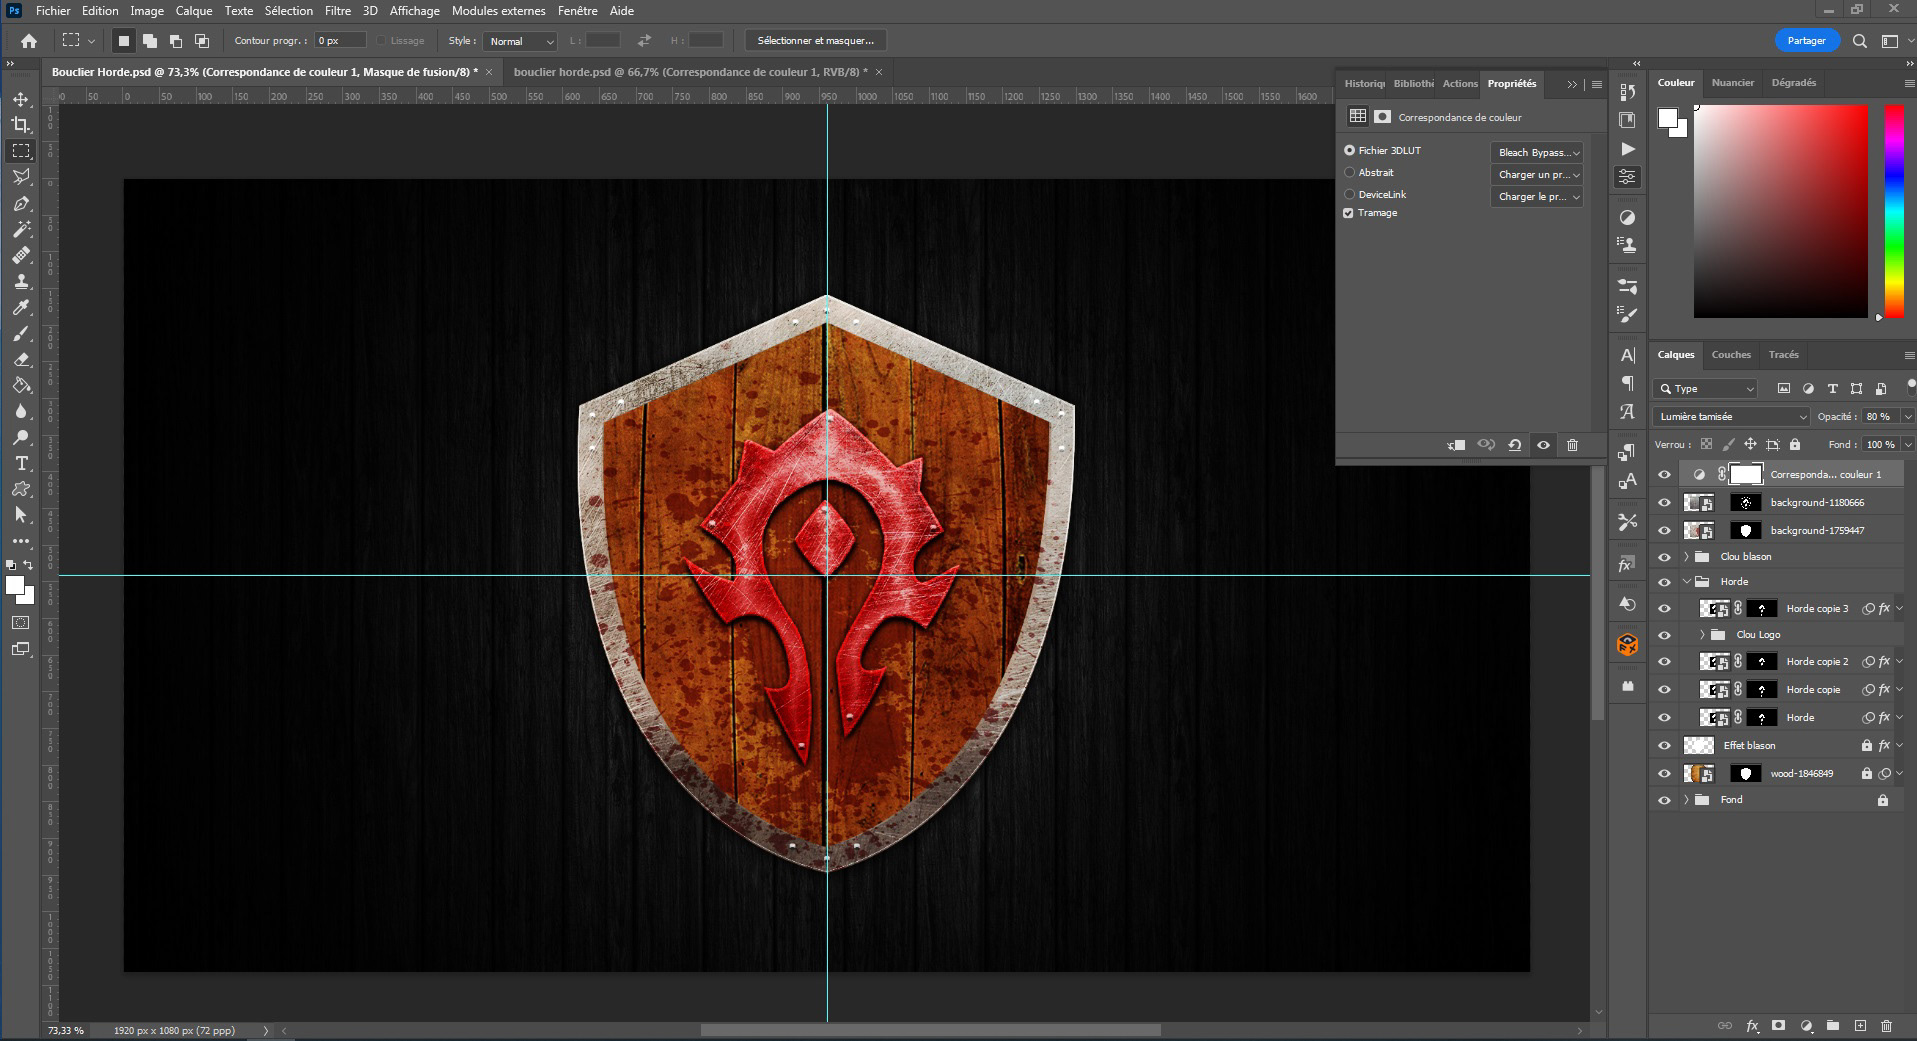The image size is (1917, 1041).
Task: Select the Custom Shape tool
Action: point(21,489)
